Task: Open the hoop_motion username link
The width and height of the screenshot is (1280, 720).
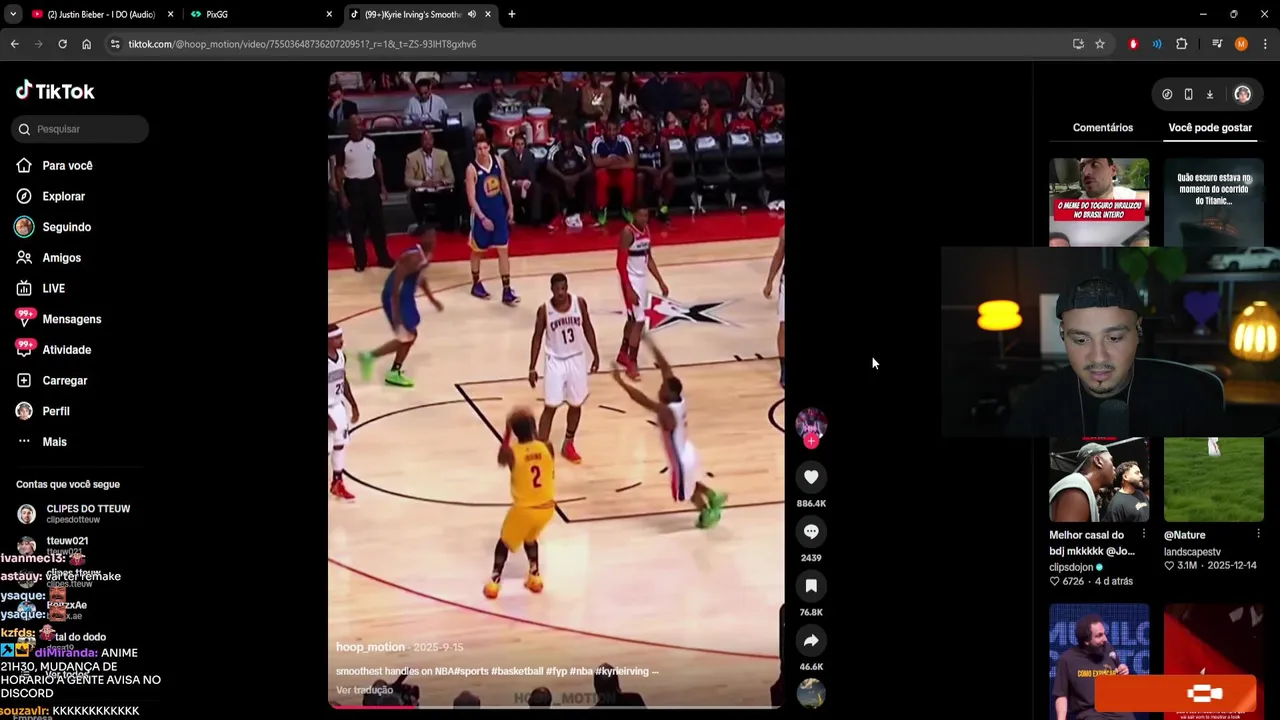Action: pyautogui.click(x=370, y=647)
